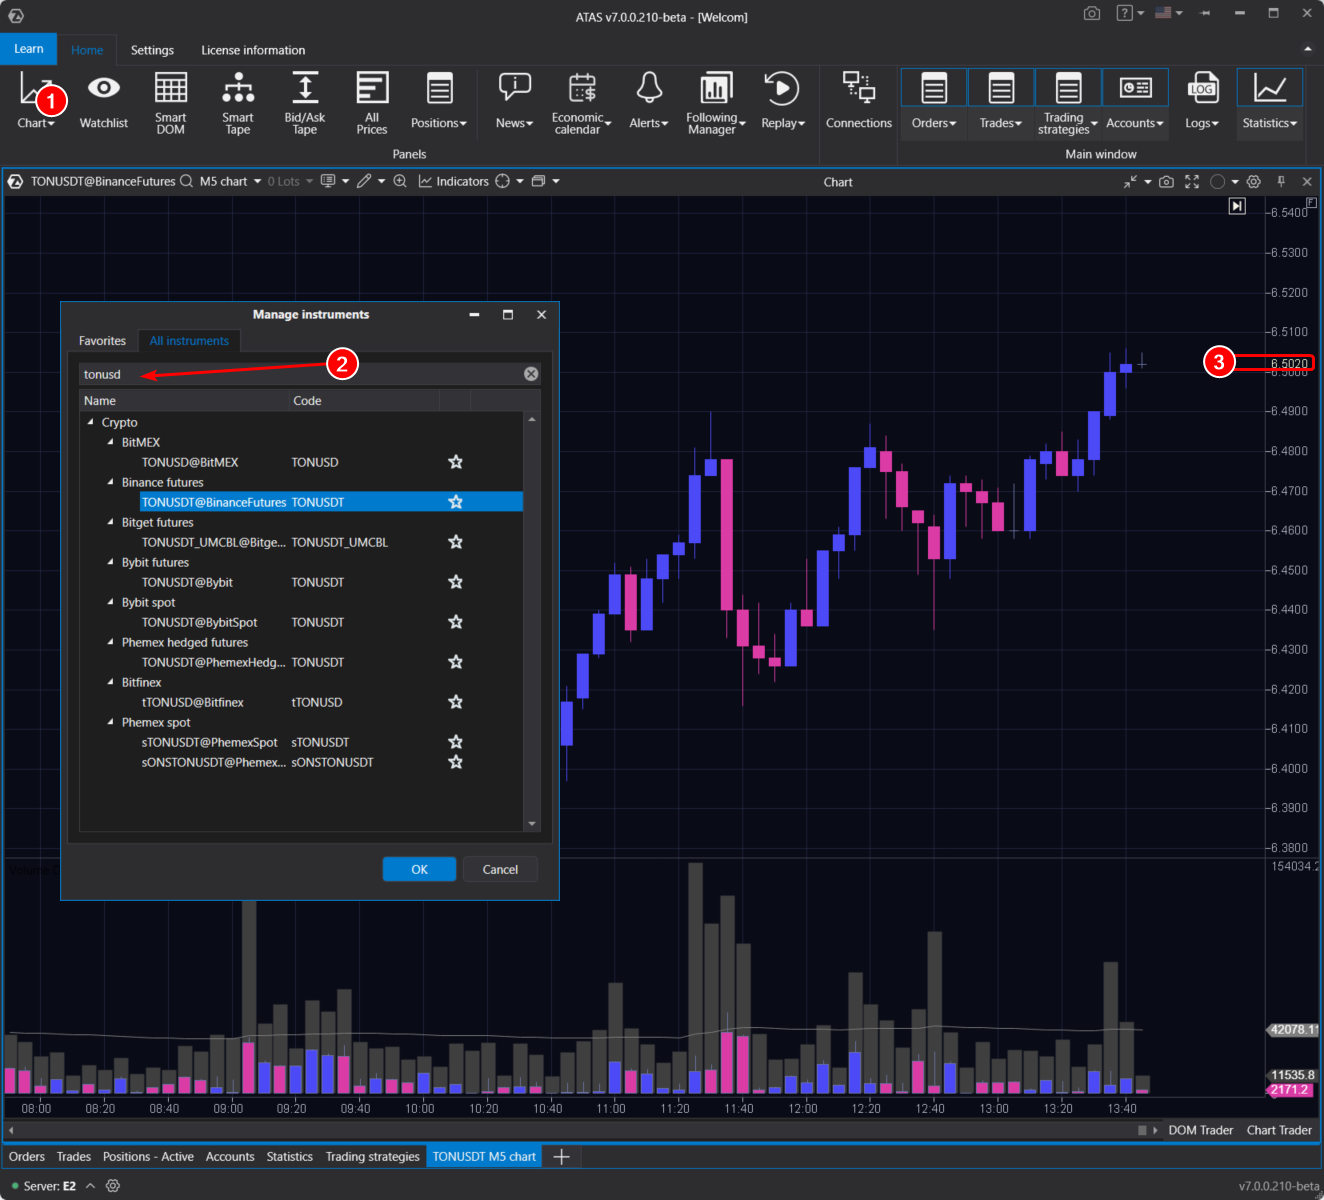Screen dimensions: 1324x1200
Task: Open the Watchlist eye icon
Action: click(104, 102)
